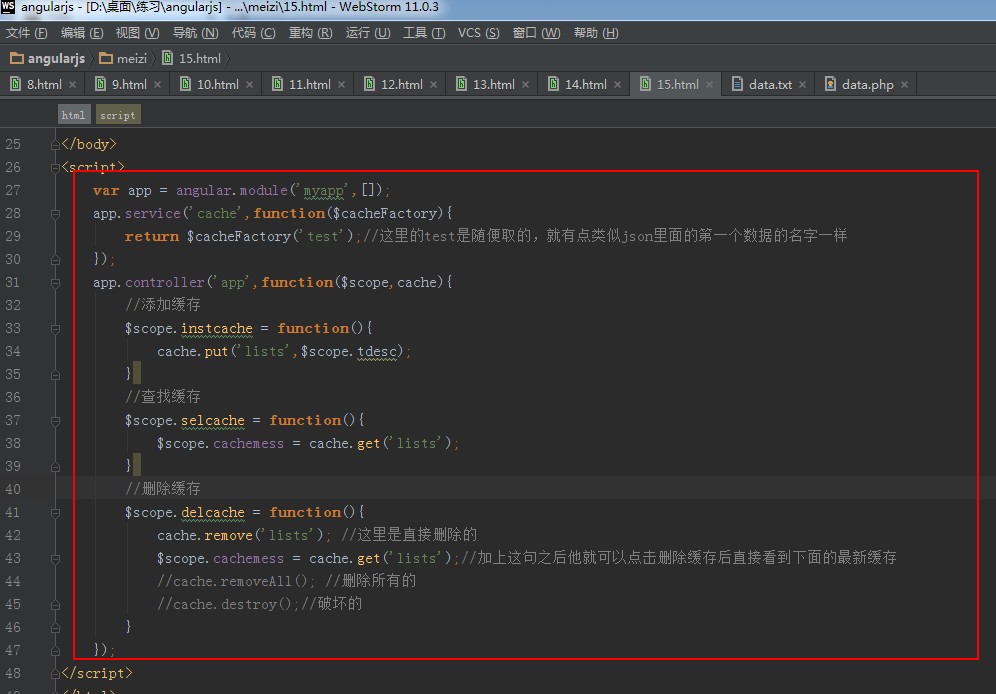Click the $cacheFactory('test') call on line 29
The height and width of the screenshot is (694, 996).
269,236
